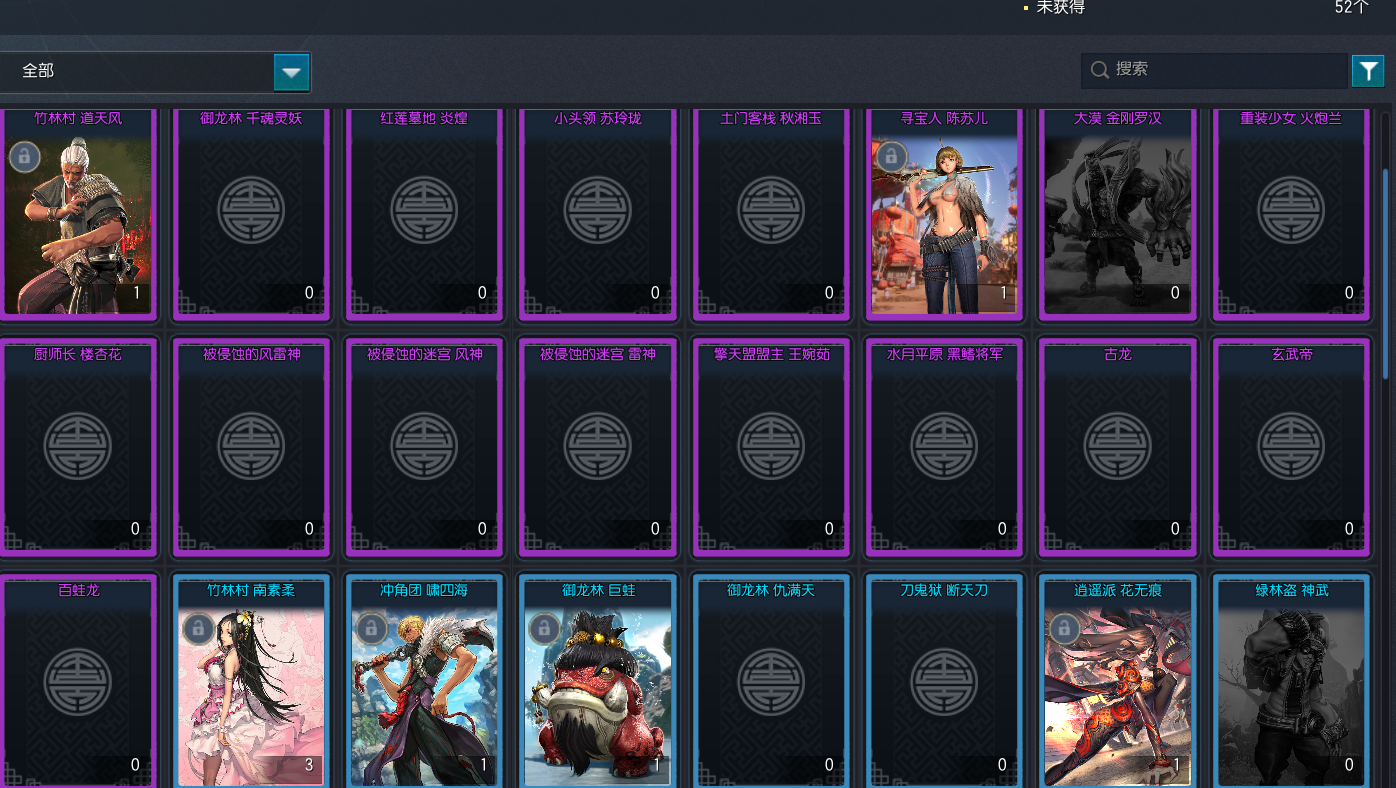
Task: Click the empty emblem on 水月平原 黑鳍将军 card
Action: (944, 446)
